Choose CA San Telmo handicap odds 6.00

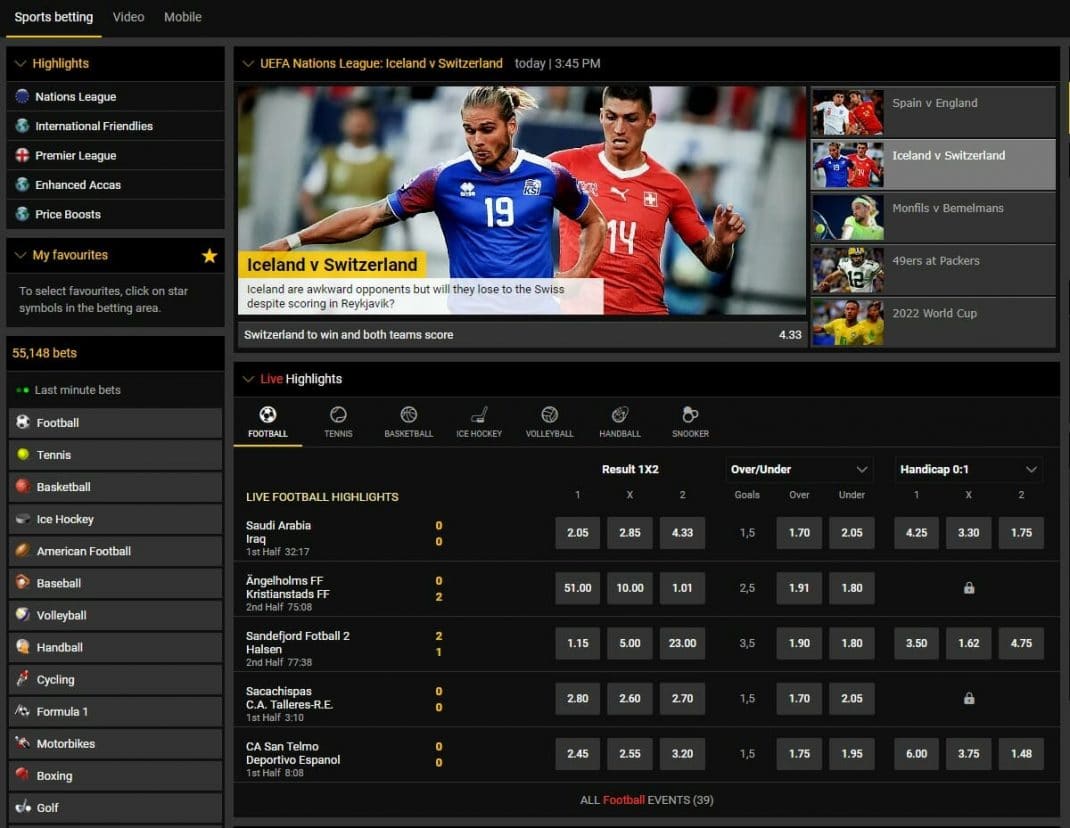click(x=916, y=754)
